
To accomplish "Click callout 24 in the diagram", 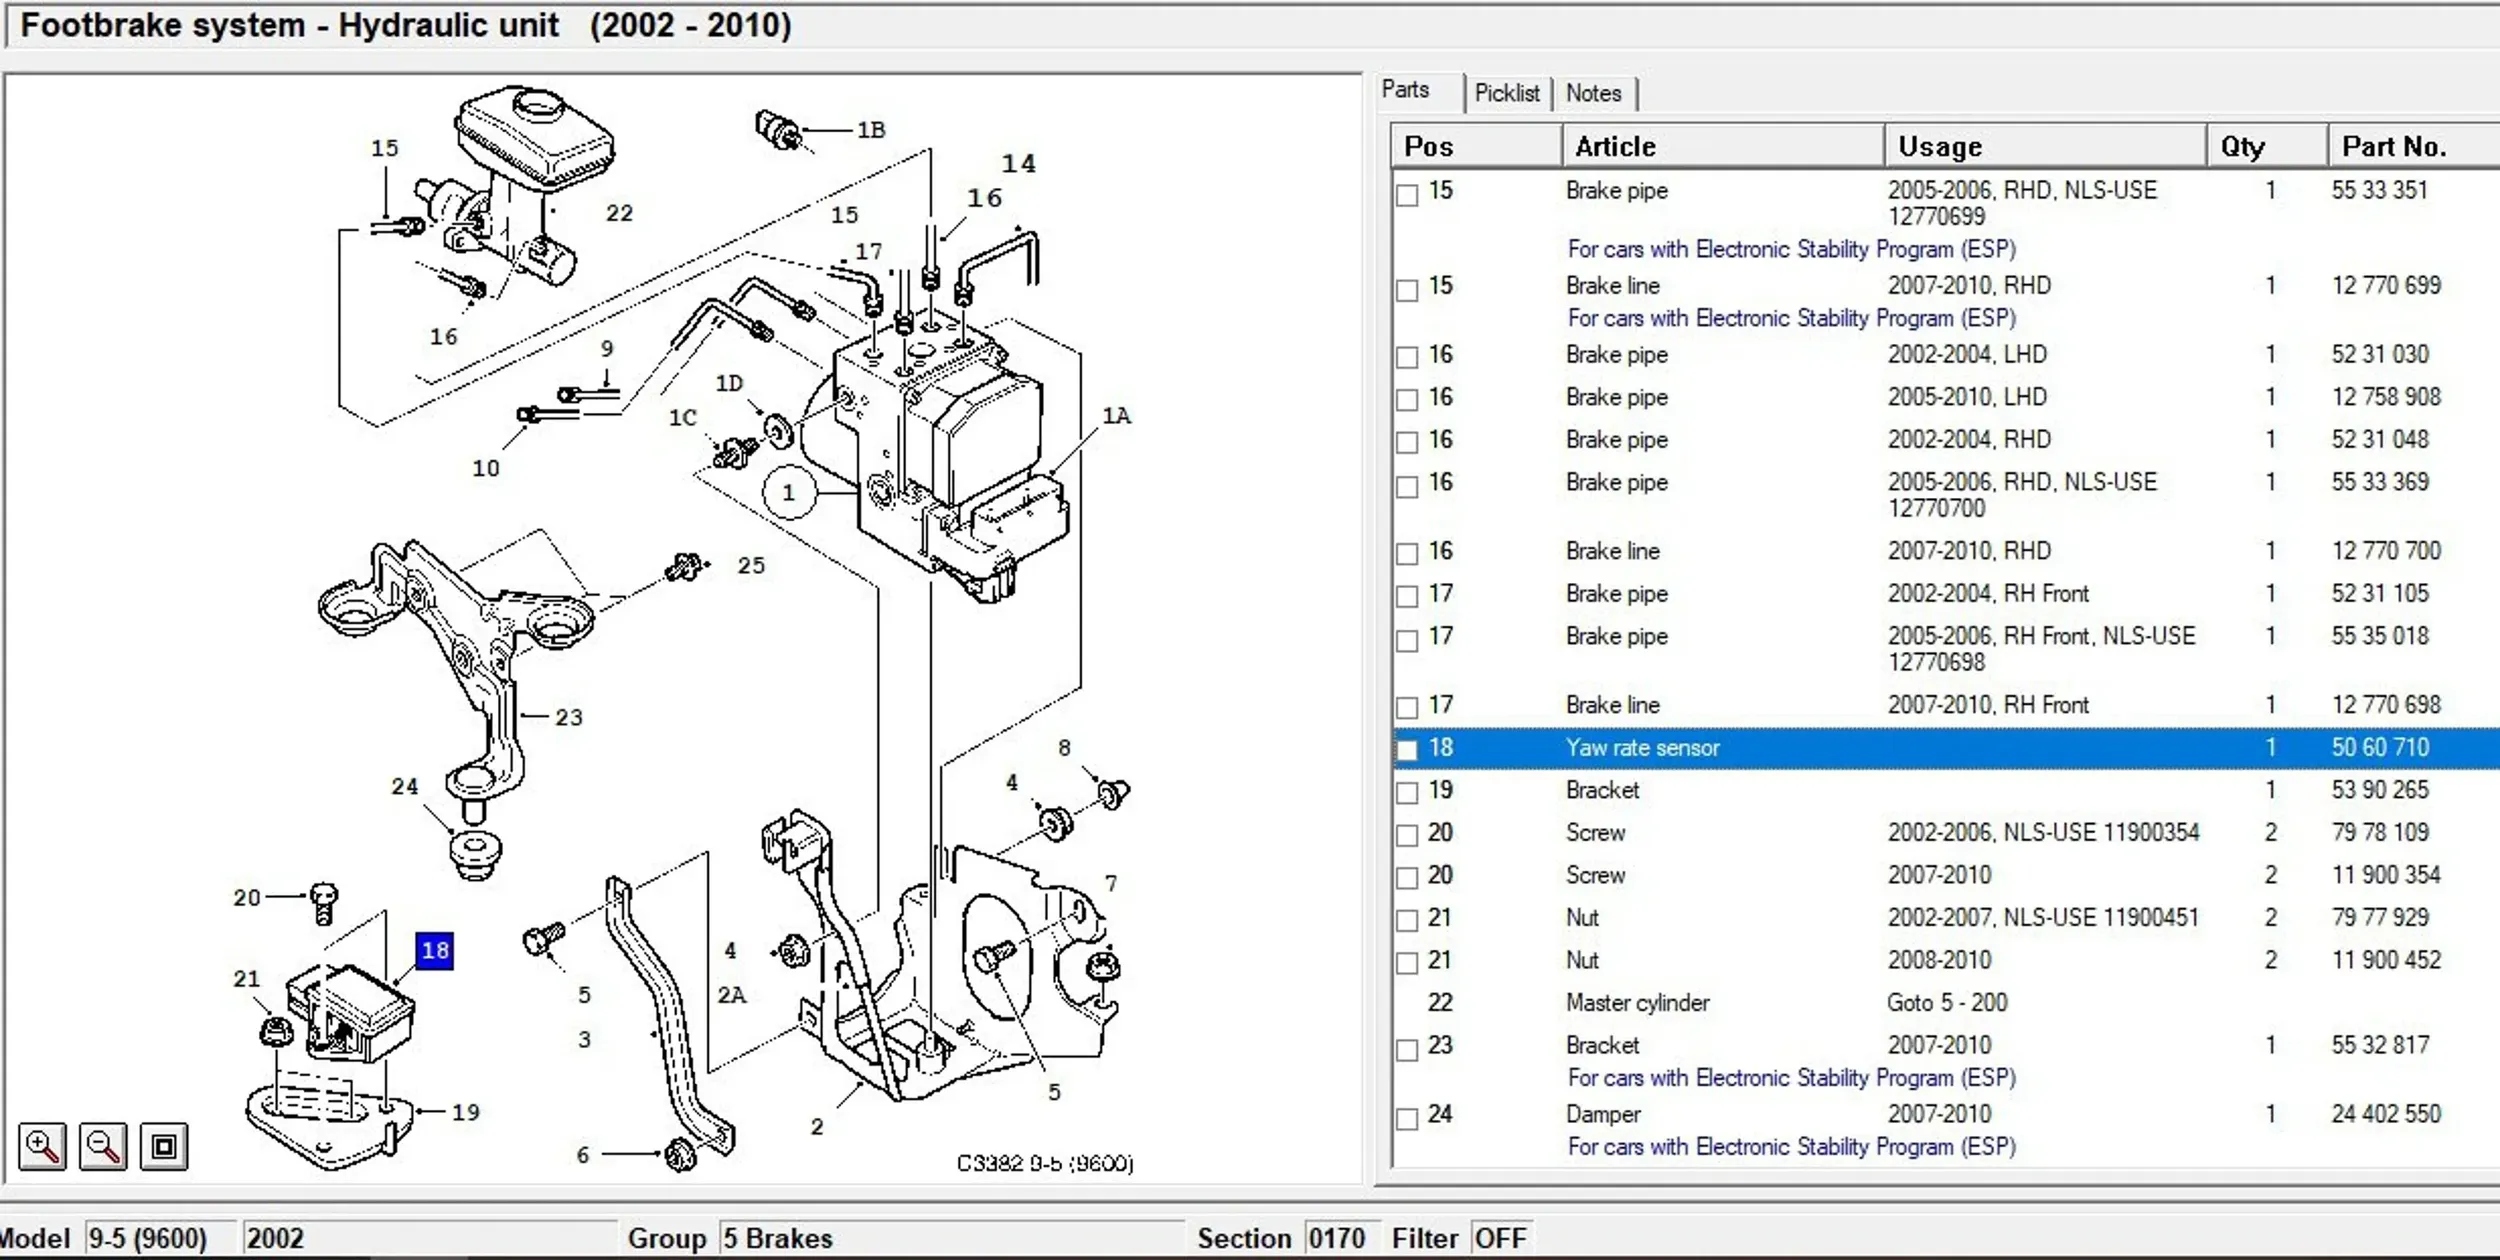I will (x=404, y=787).
